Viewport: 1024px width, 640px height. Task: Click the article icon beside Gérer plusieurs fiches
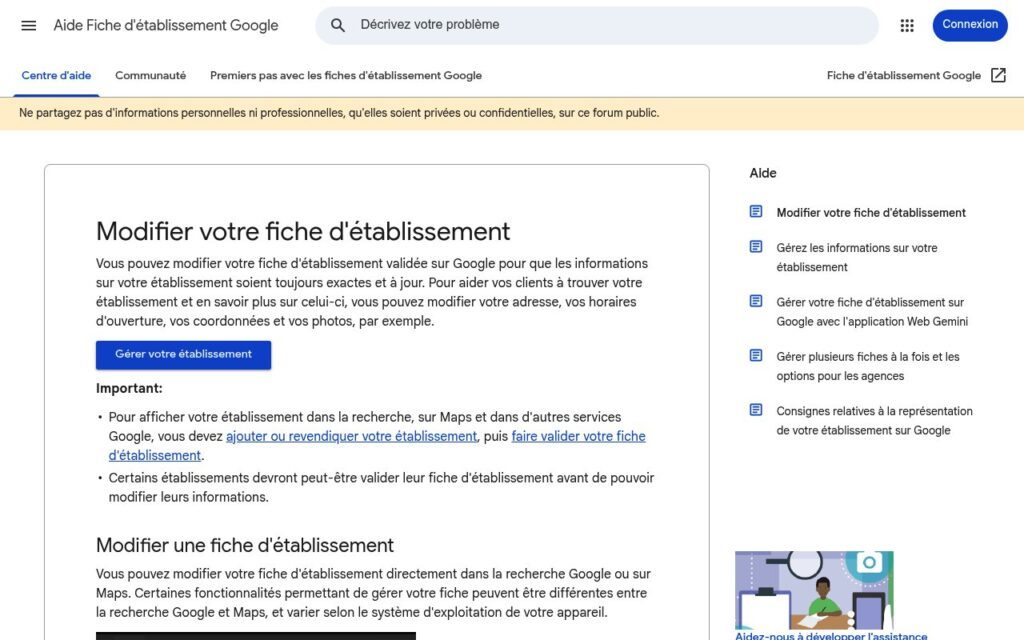pyautogui.click(x=756, y=356)
